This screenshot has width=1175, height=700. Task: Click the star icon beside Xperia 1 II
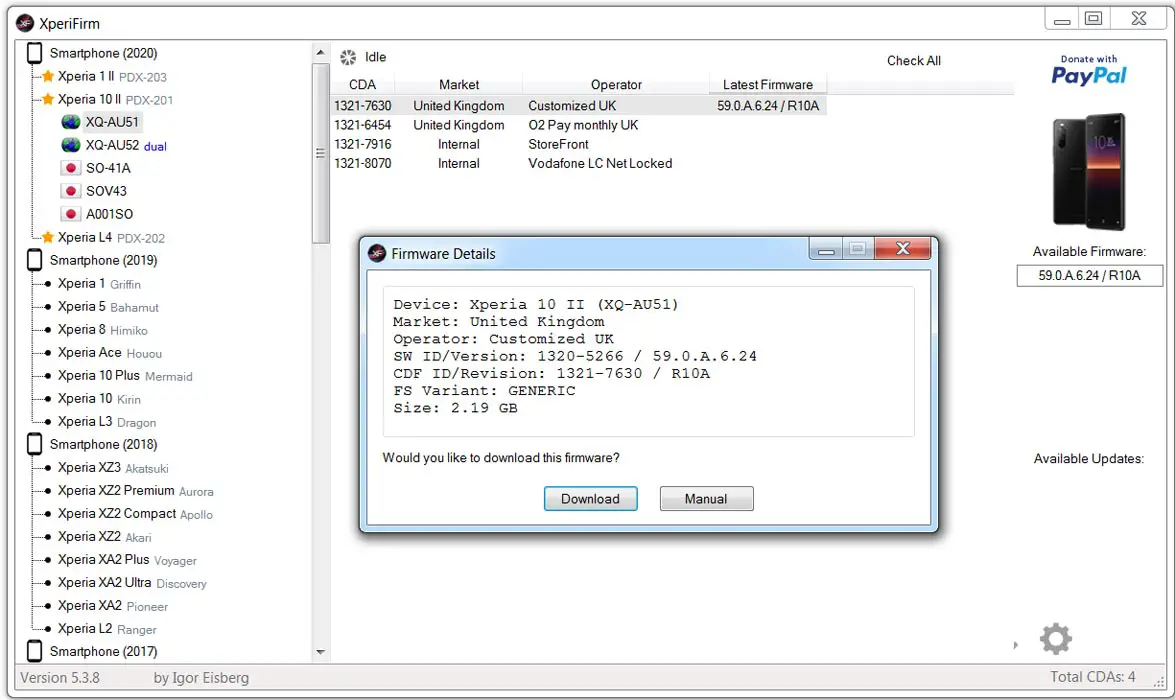coord(48,76)
